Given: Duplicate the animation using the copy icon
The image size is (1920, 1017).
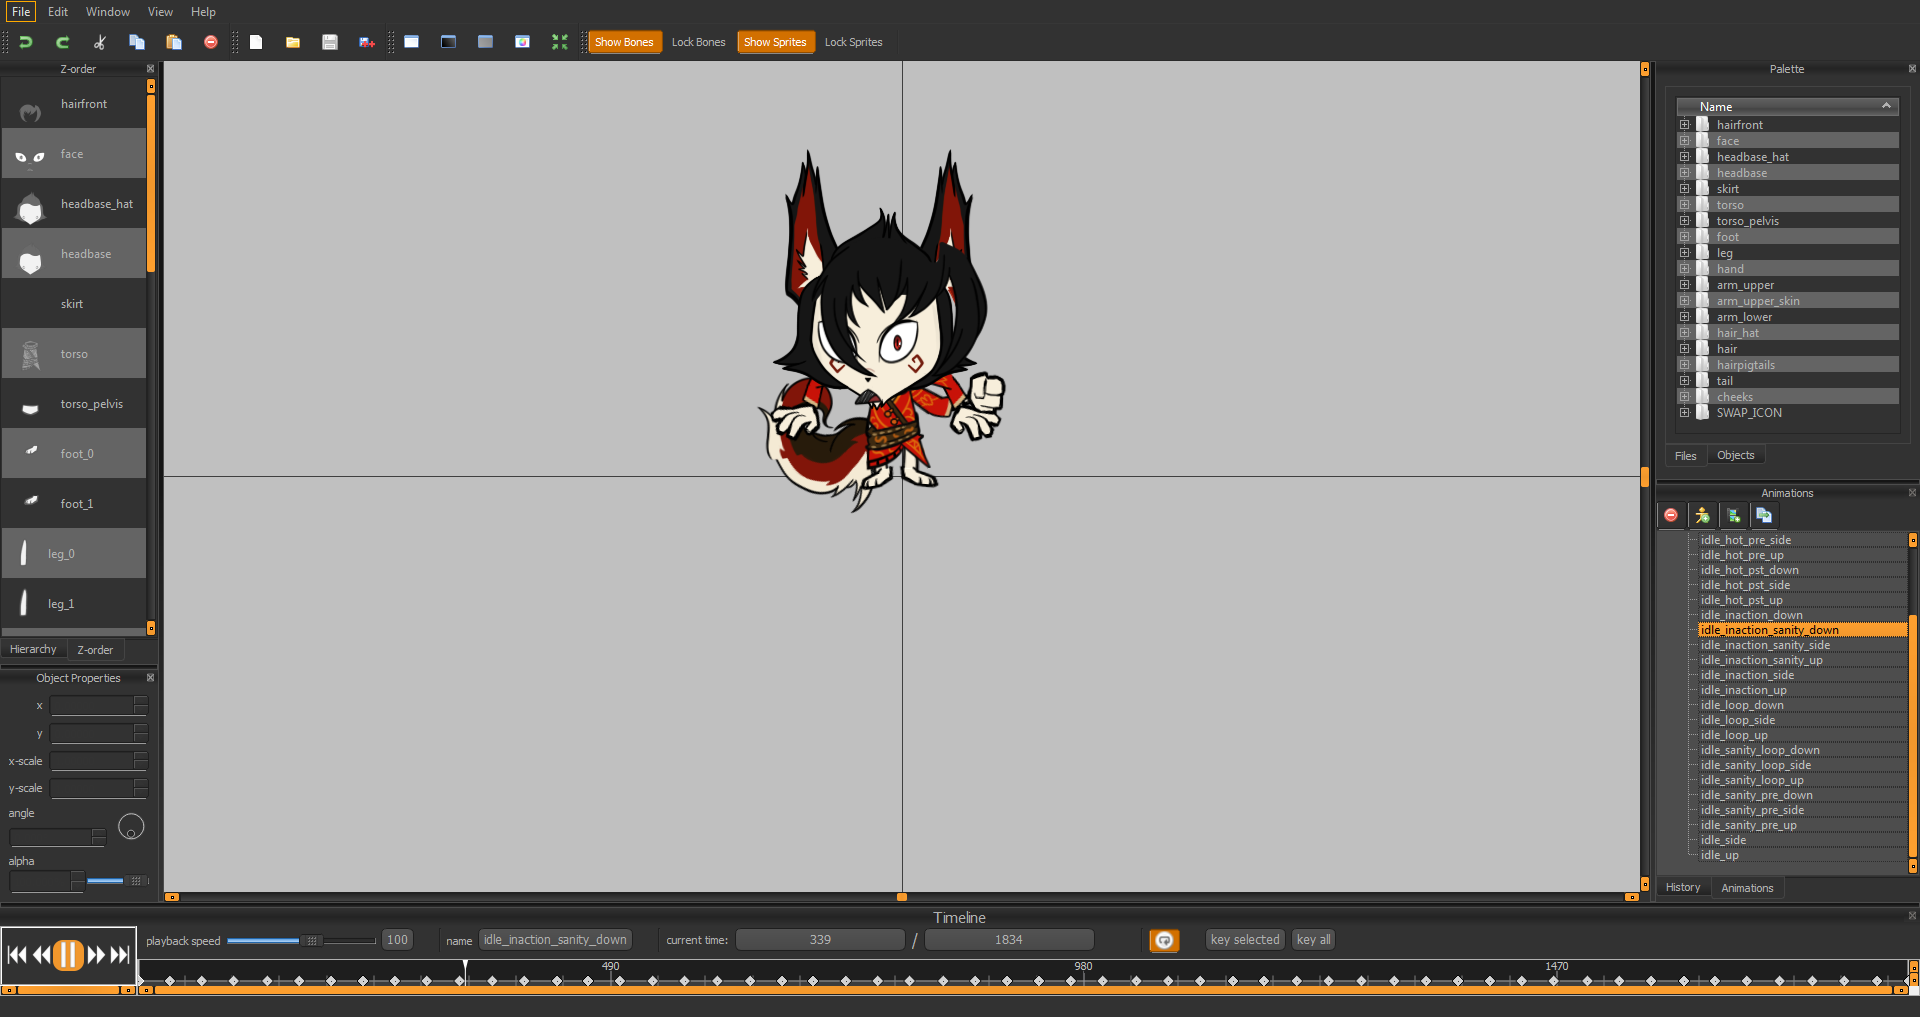Looking at the screenshot, I should [1764, 516].
